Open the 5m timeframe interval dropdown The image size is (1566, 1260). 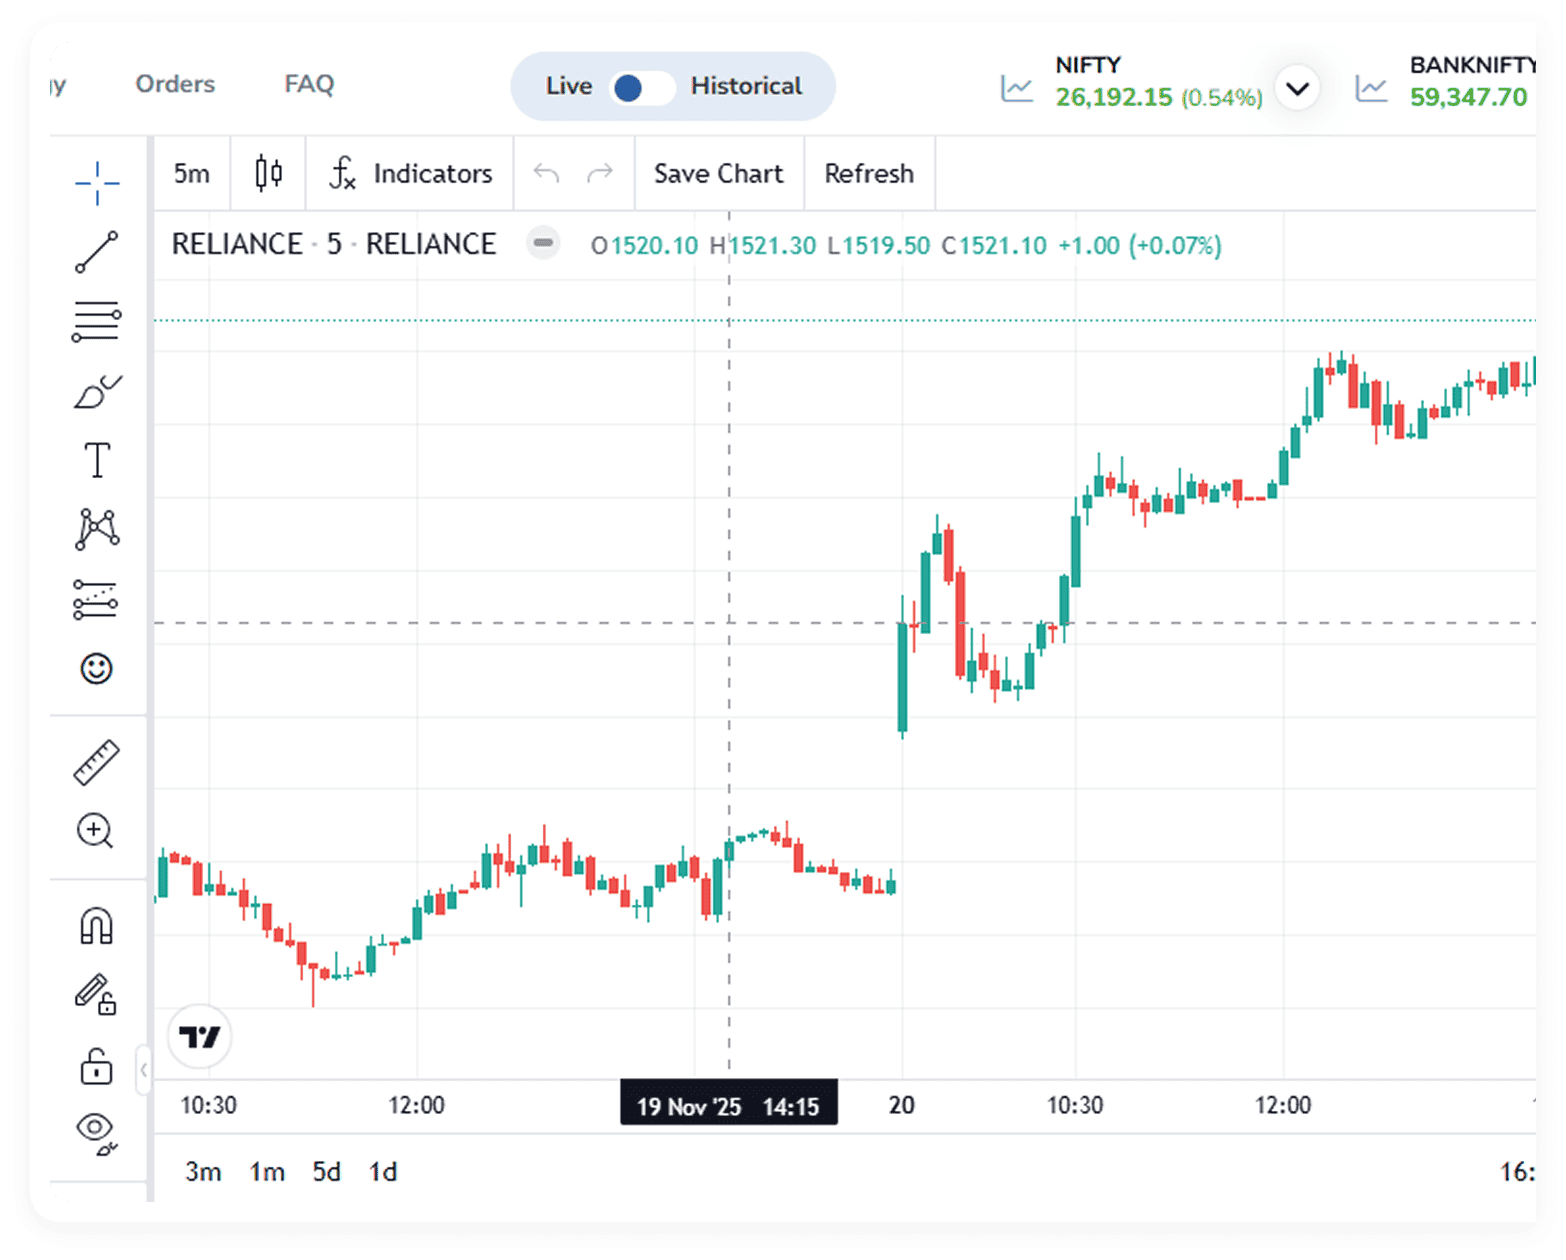192,174
